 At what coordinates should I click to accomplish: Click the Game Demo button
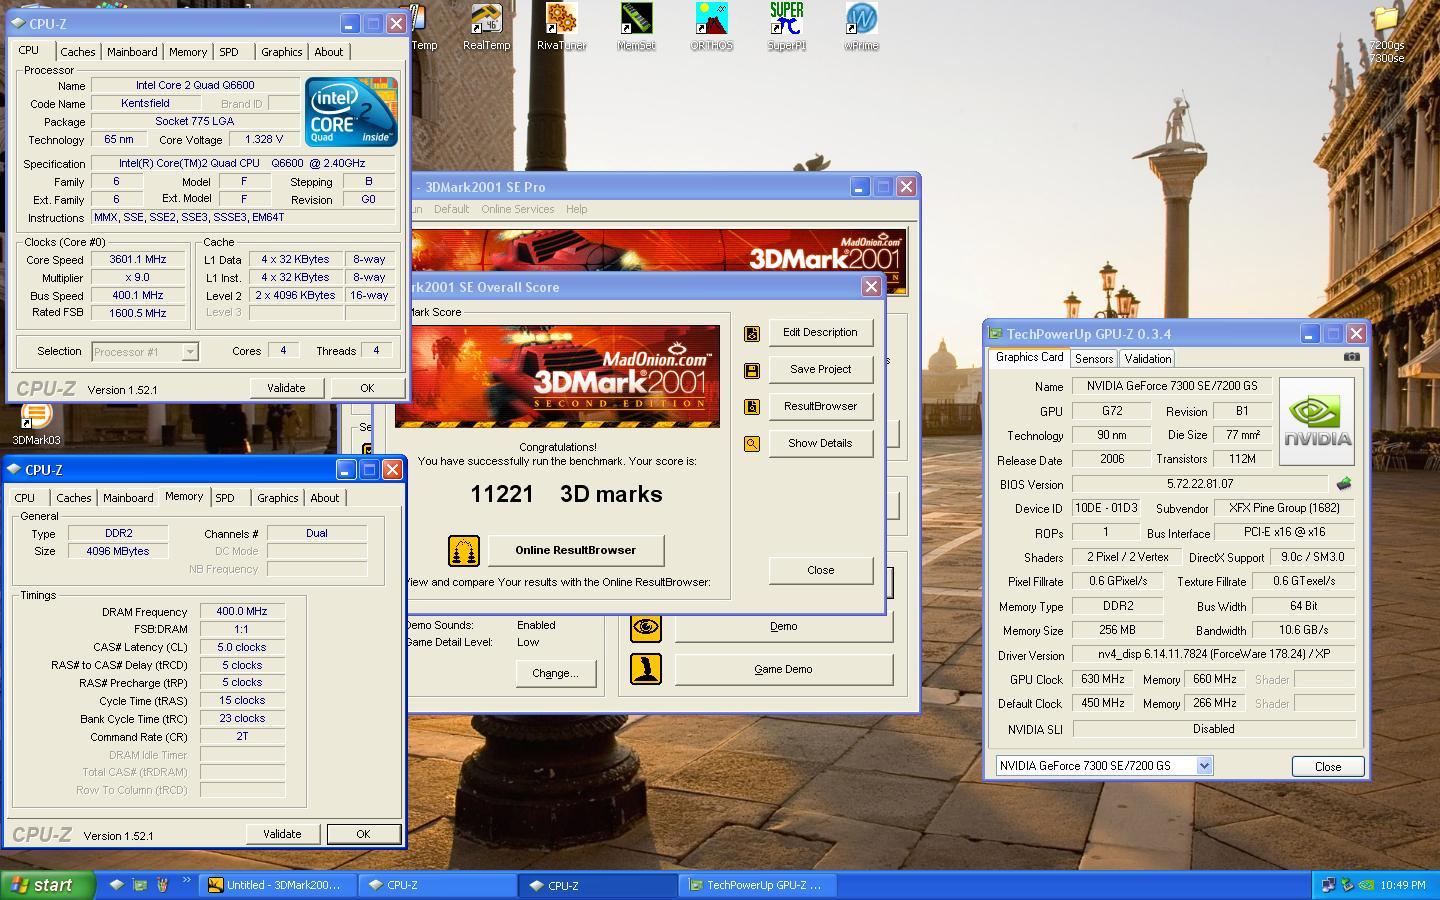(783, 669)
